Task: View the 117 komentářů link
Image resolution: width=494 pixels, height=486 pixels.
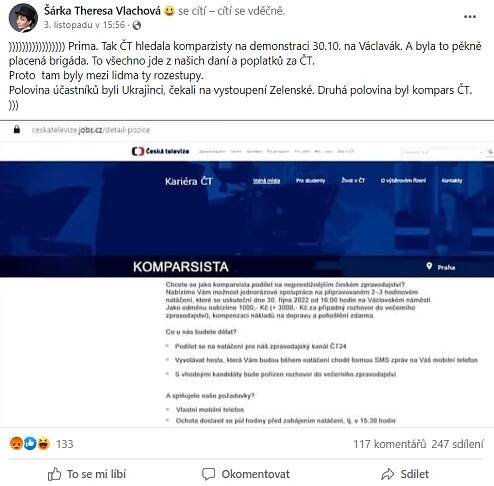Action: 389,444
